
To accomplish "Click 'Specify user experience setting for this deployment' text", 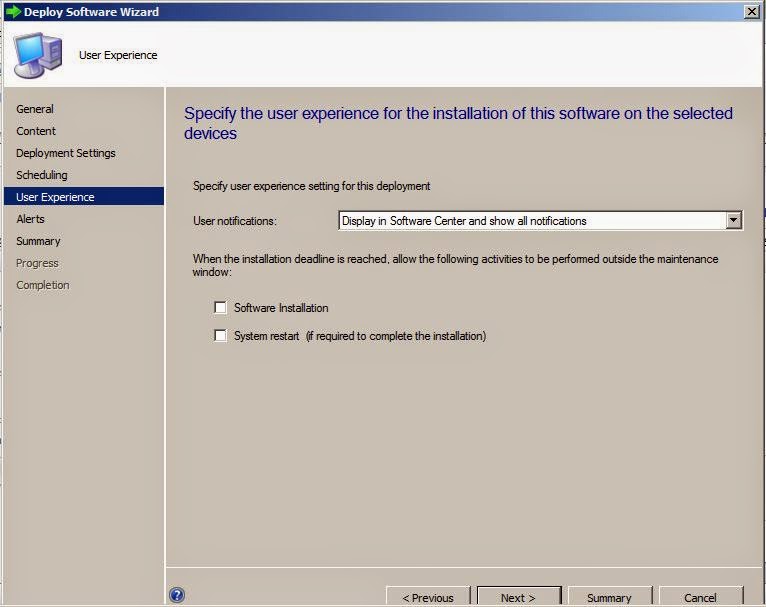I will [x=312, y=186].
